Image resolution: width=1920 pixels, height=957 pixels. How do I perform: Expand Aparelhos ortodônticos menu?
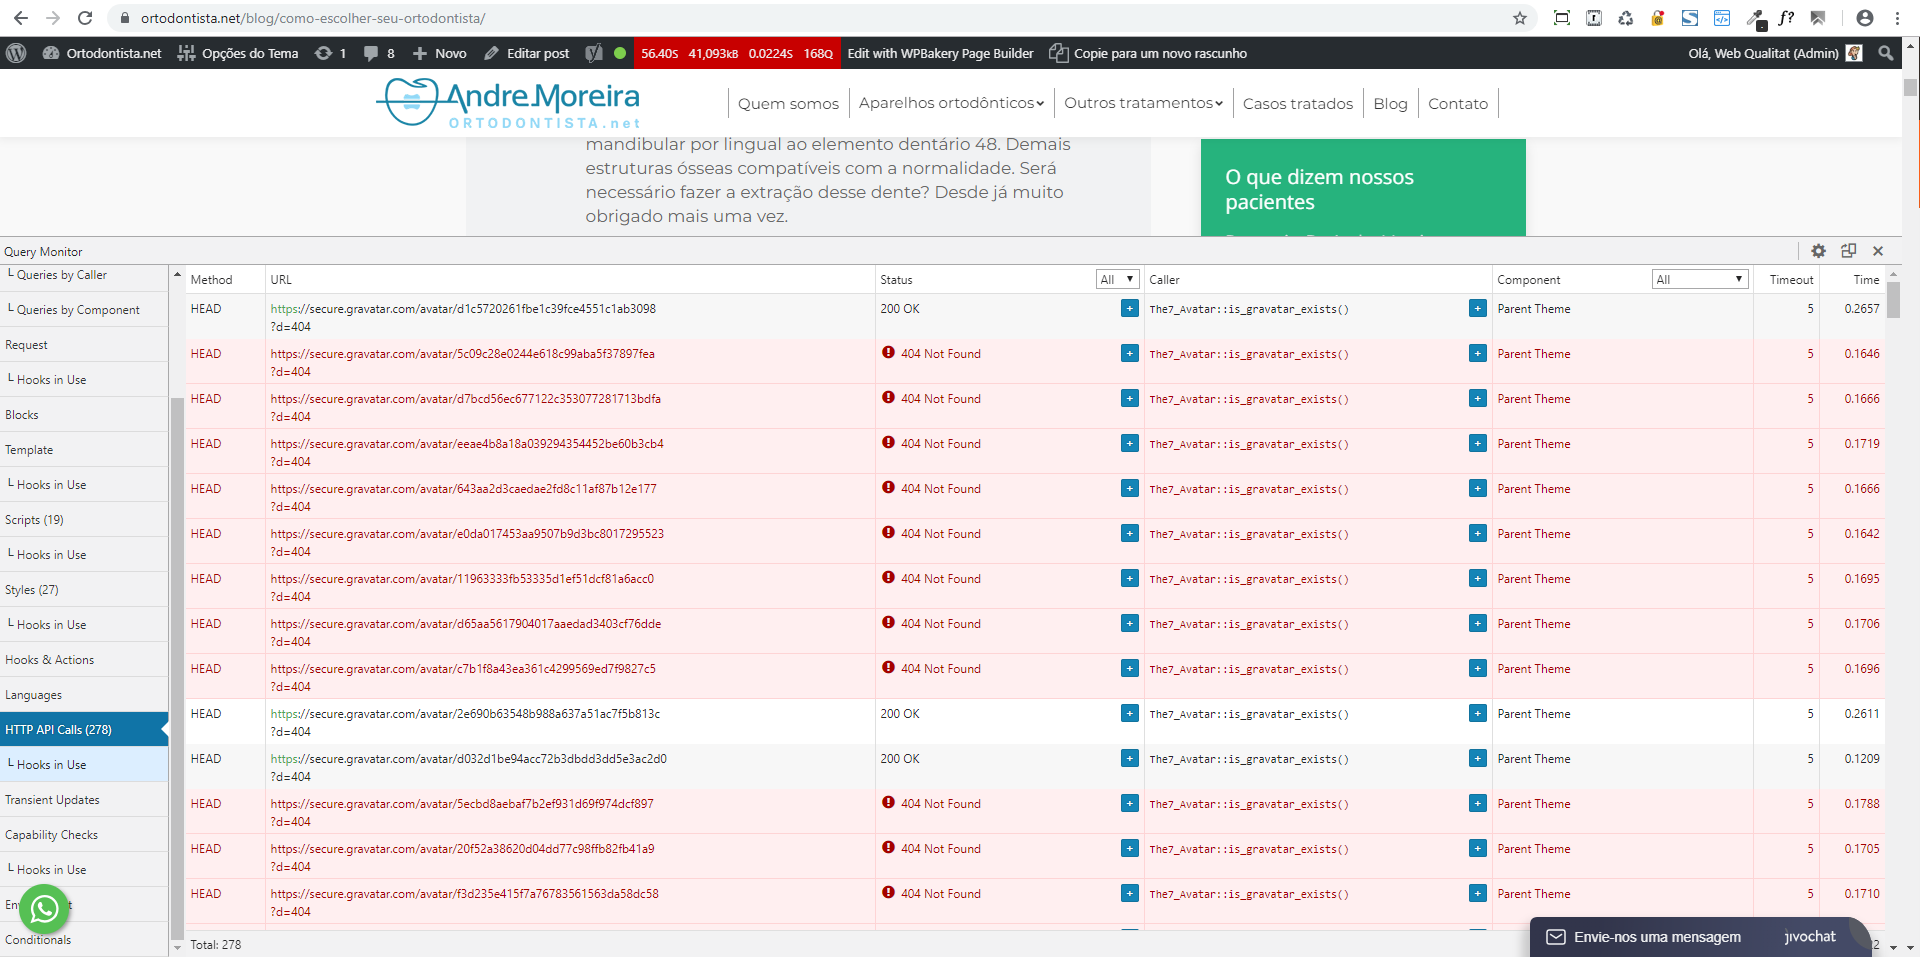click(x=951, y=103)
